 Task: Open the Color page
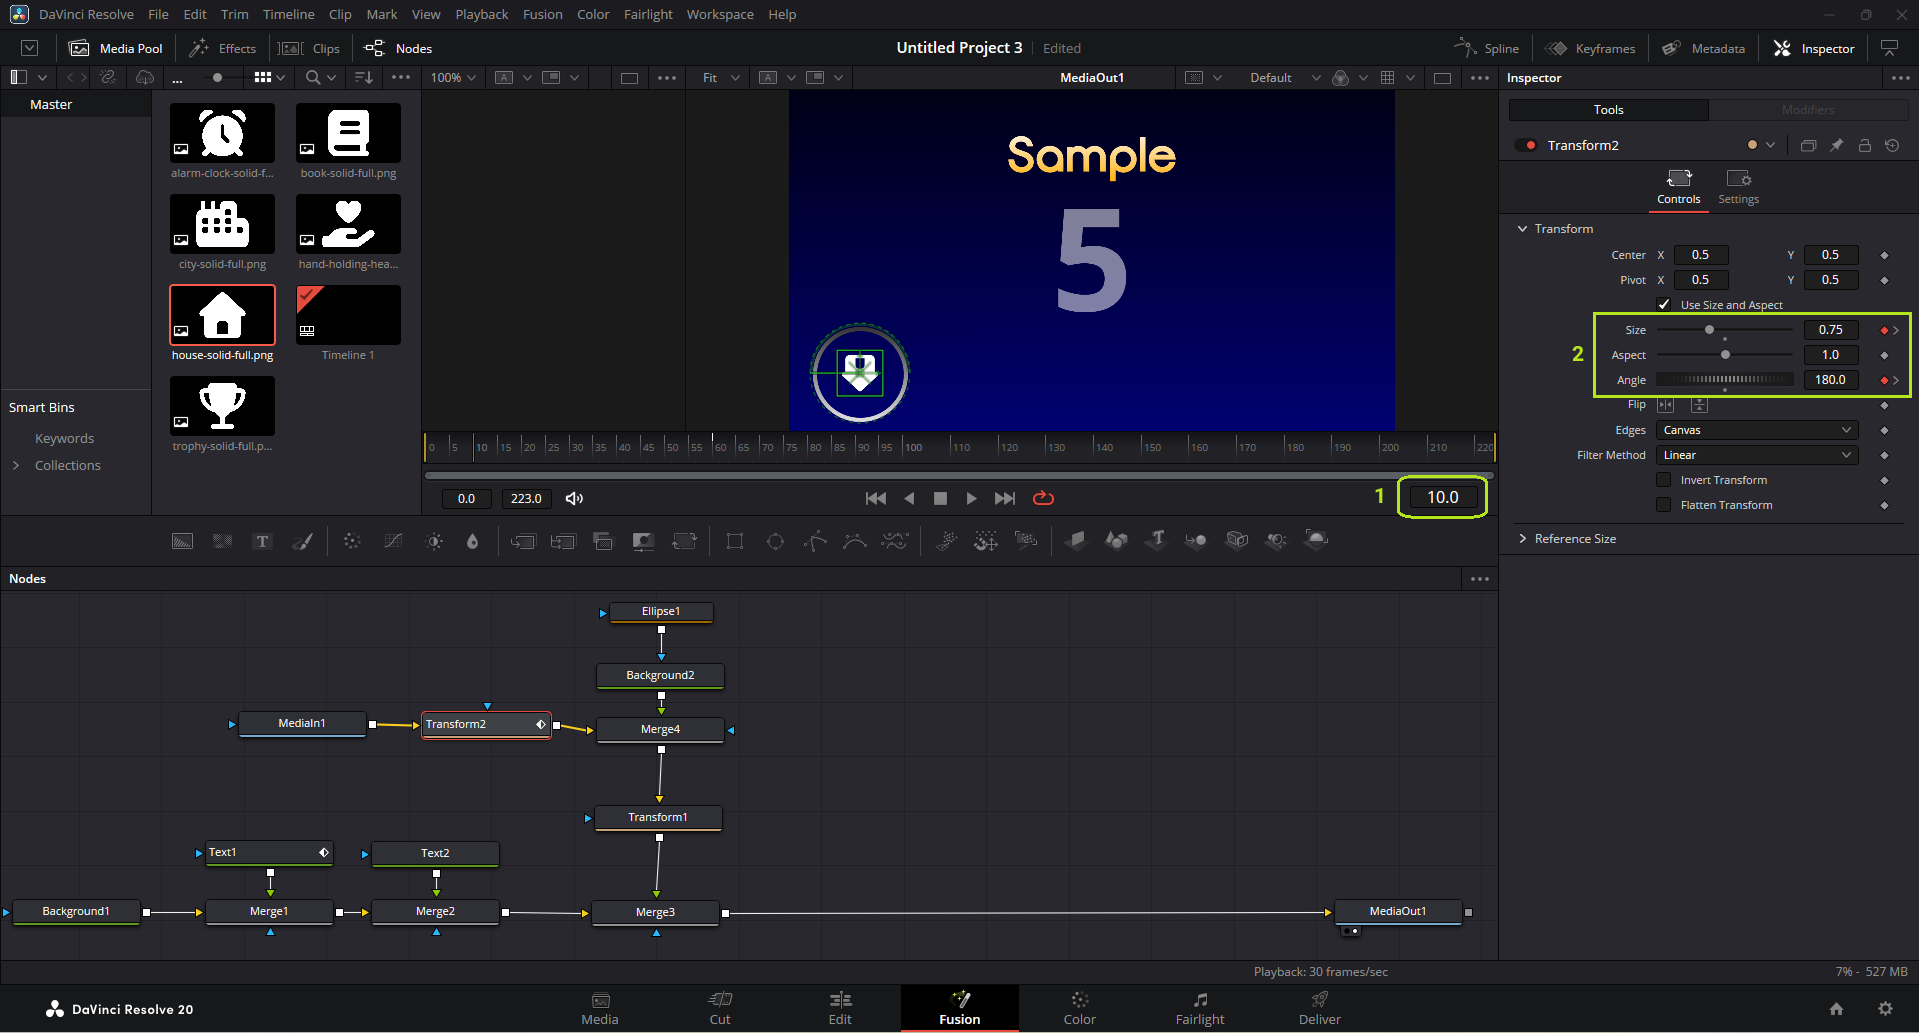tap(1079, 1008)
